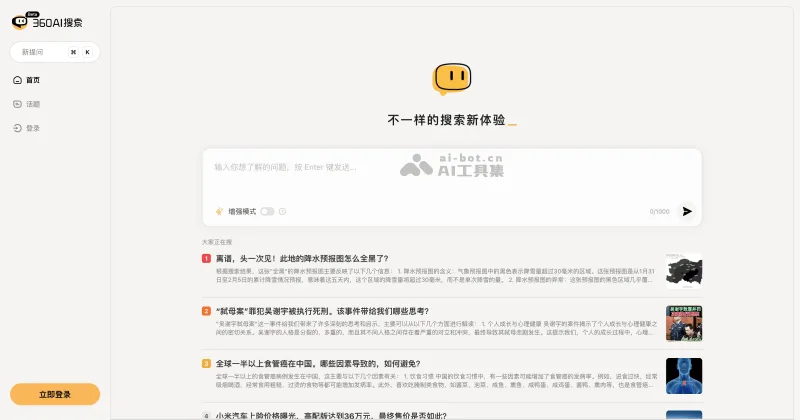Click the home icon beside 首页

17,80
